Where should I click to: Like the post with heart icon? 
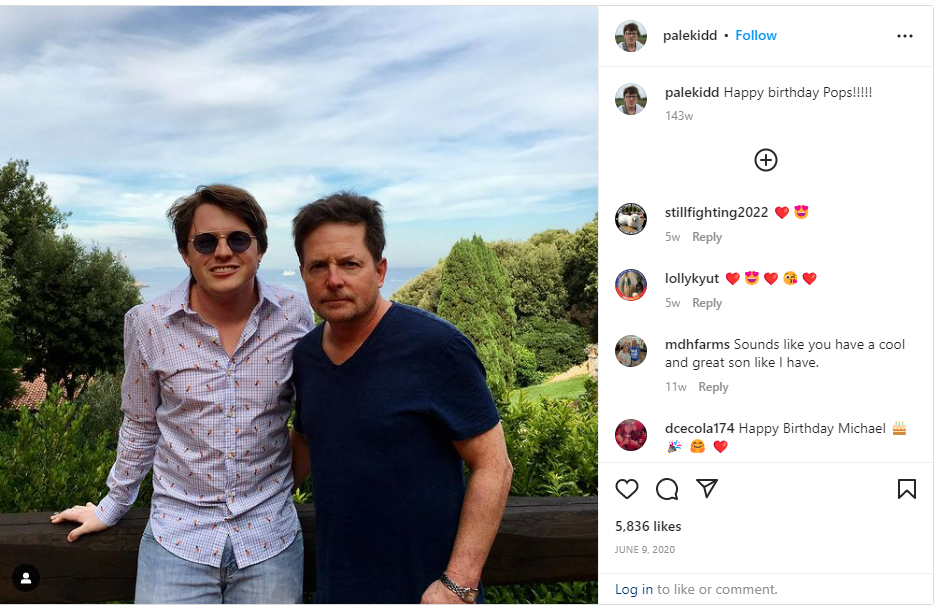click(627, 489)
